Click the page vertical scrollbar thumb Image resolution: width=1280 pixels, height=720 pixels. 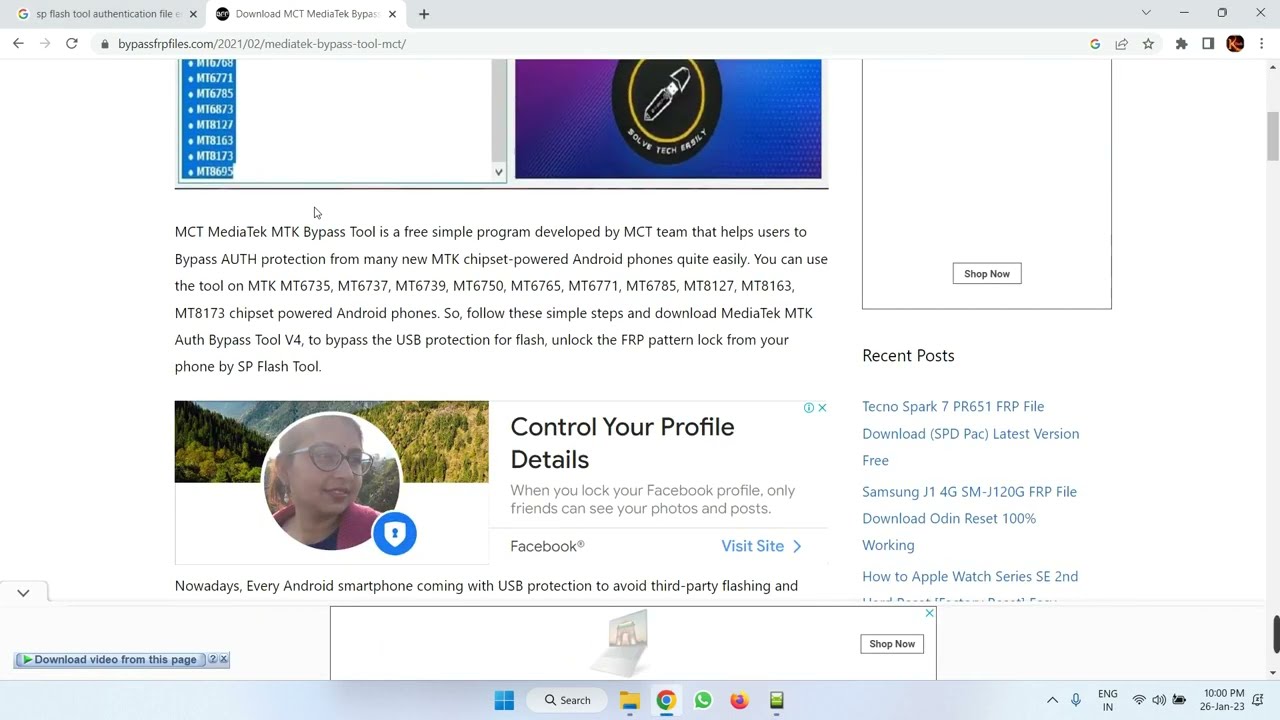[x=1273, y=136]
